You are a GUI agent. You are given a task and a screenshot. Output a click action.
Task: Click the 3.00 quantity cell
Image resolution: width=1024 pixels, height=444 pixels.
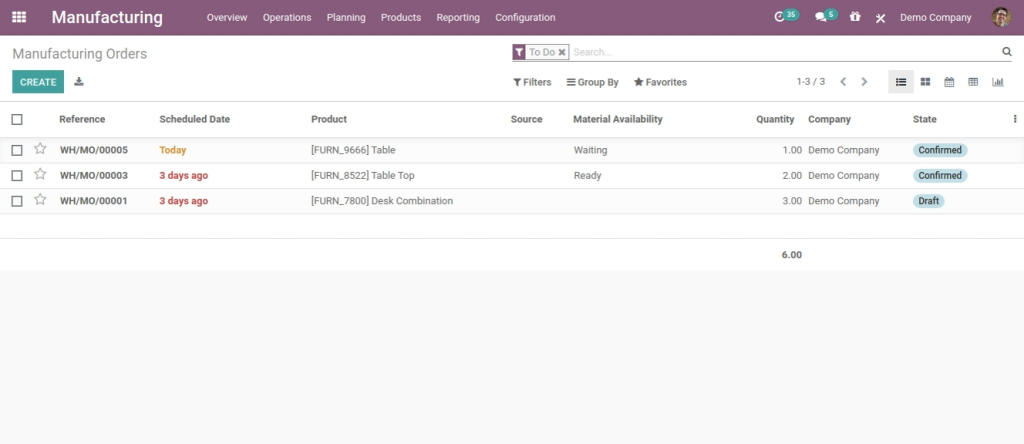[x=792, y=201]
